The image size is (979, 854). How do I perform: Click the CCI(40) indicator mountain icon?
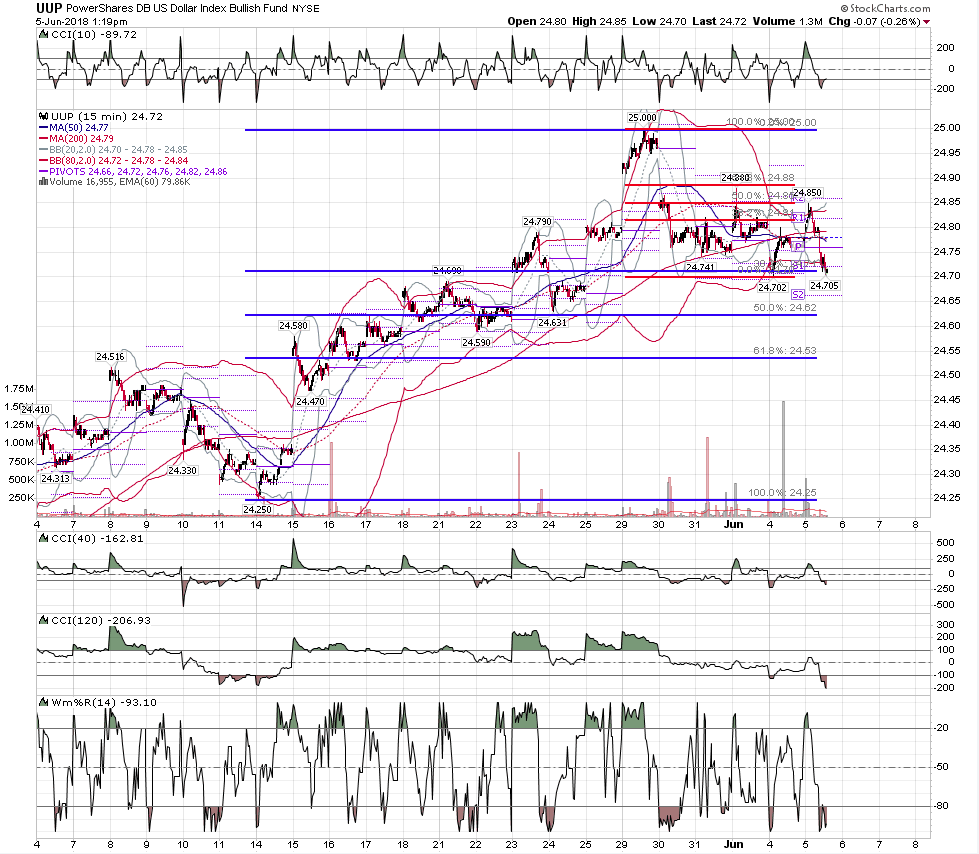43,539
